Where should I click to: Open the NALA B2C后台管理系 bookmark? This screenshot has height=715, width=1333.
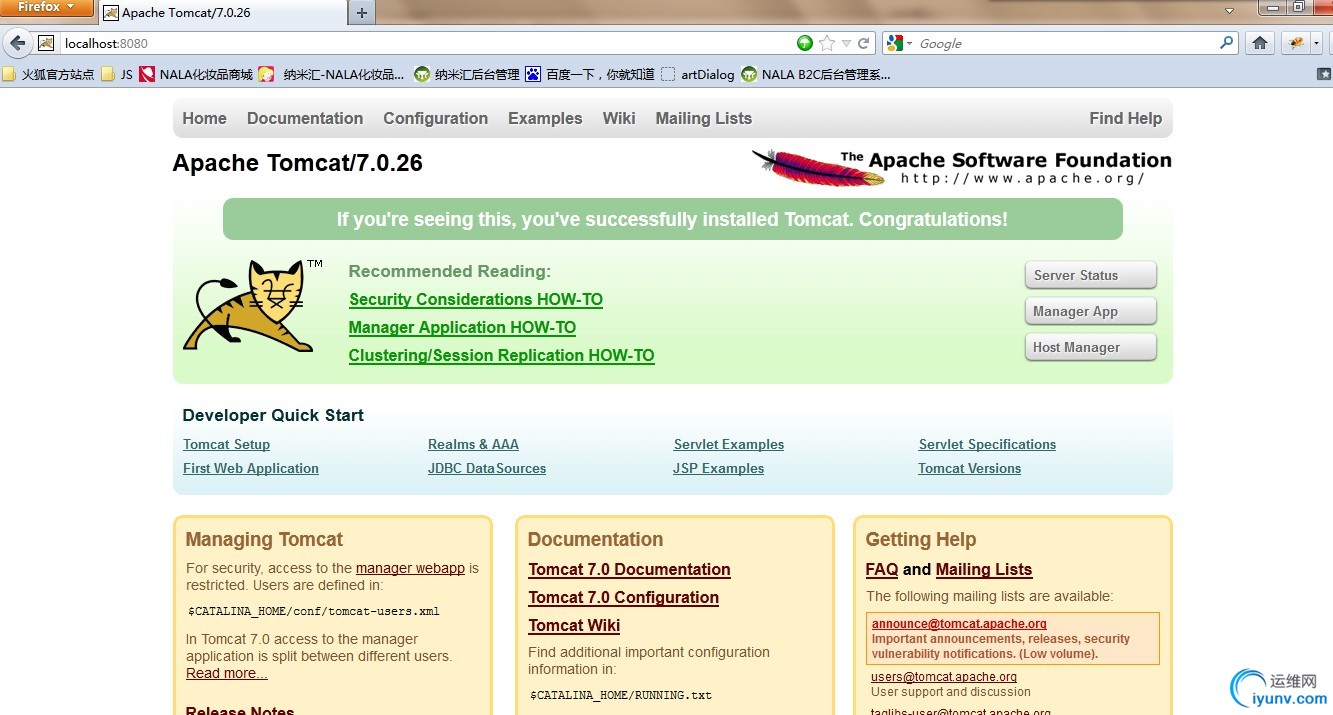(x=816, y=74)
